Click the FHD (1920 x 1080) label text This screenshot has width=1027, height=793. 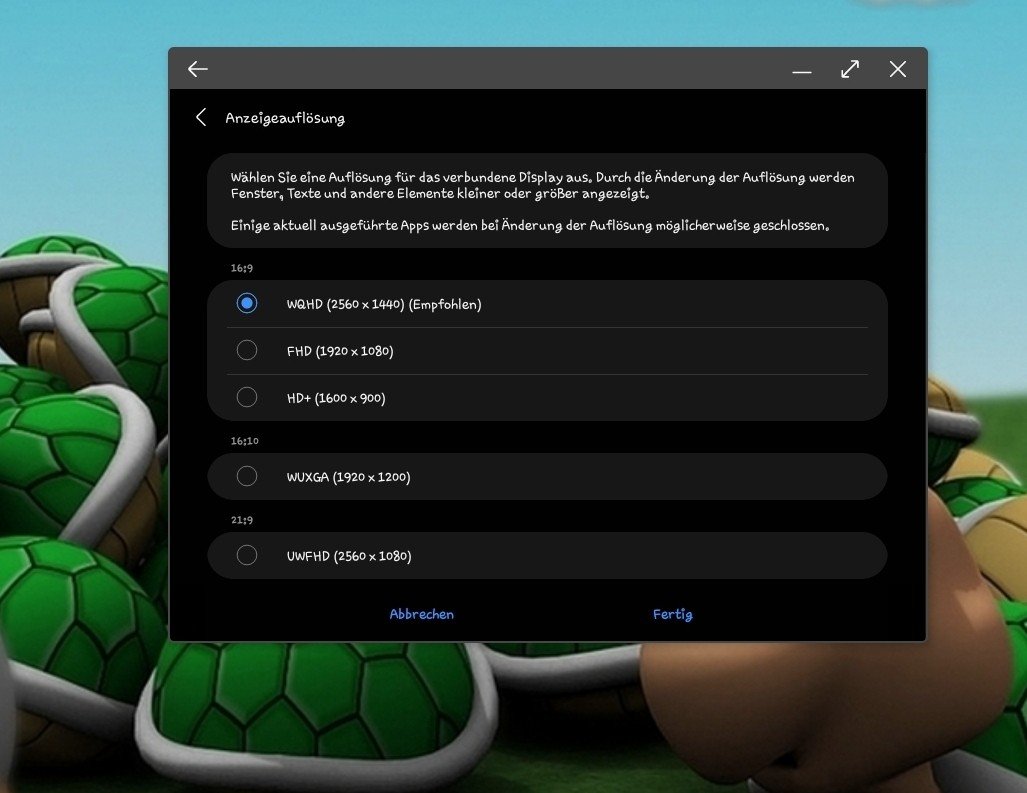coord(340,351)
